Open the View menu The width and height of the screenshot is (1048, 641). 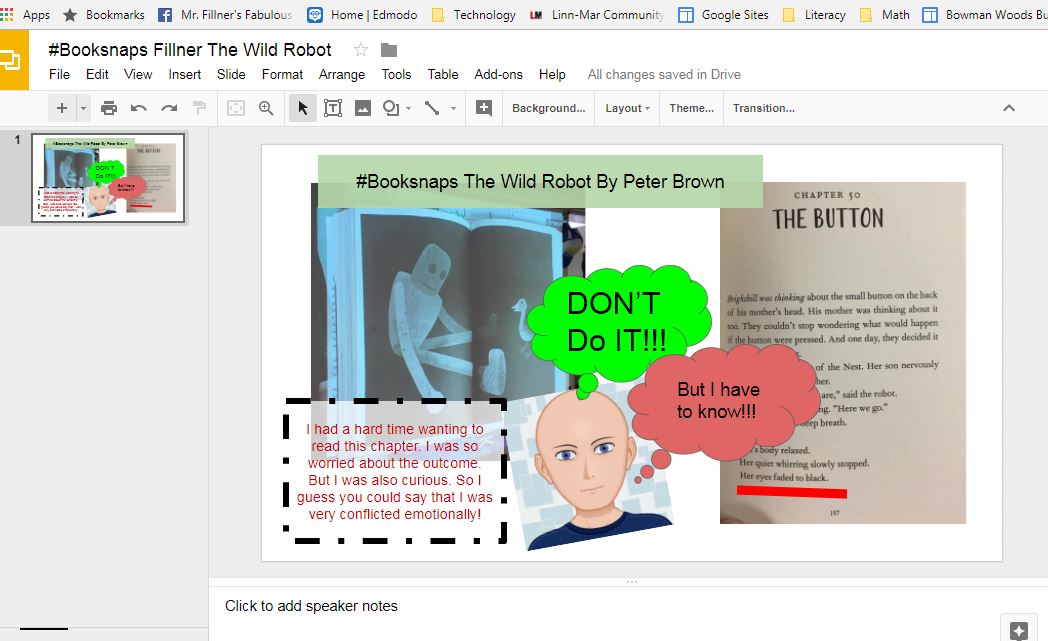138,75
